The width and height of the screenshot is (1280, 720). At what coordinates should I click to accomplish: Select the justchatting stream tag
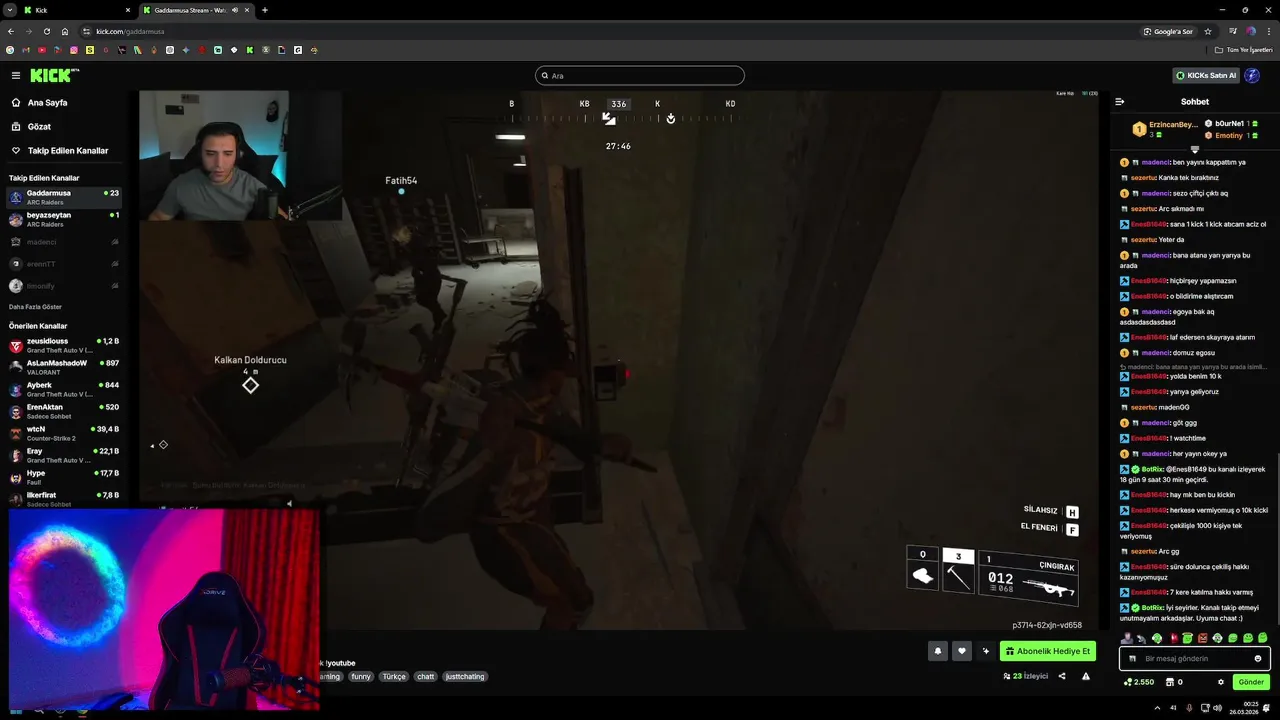tap(464, 676)
